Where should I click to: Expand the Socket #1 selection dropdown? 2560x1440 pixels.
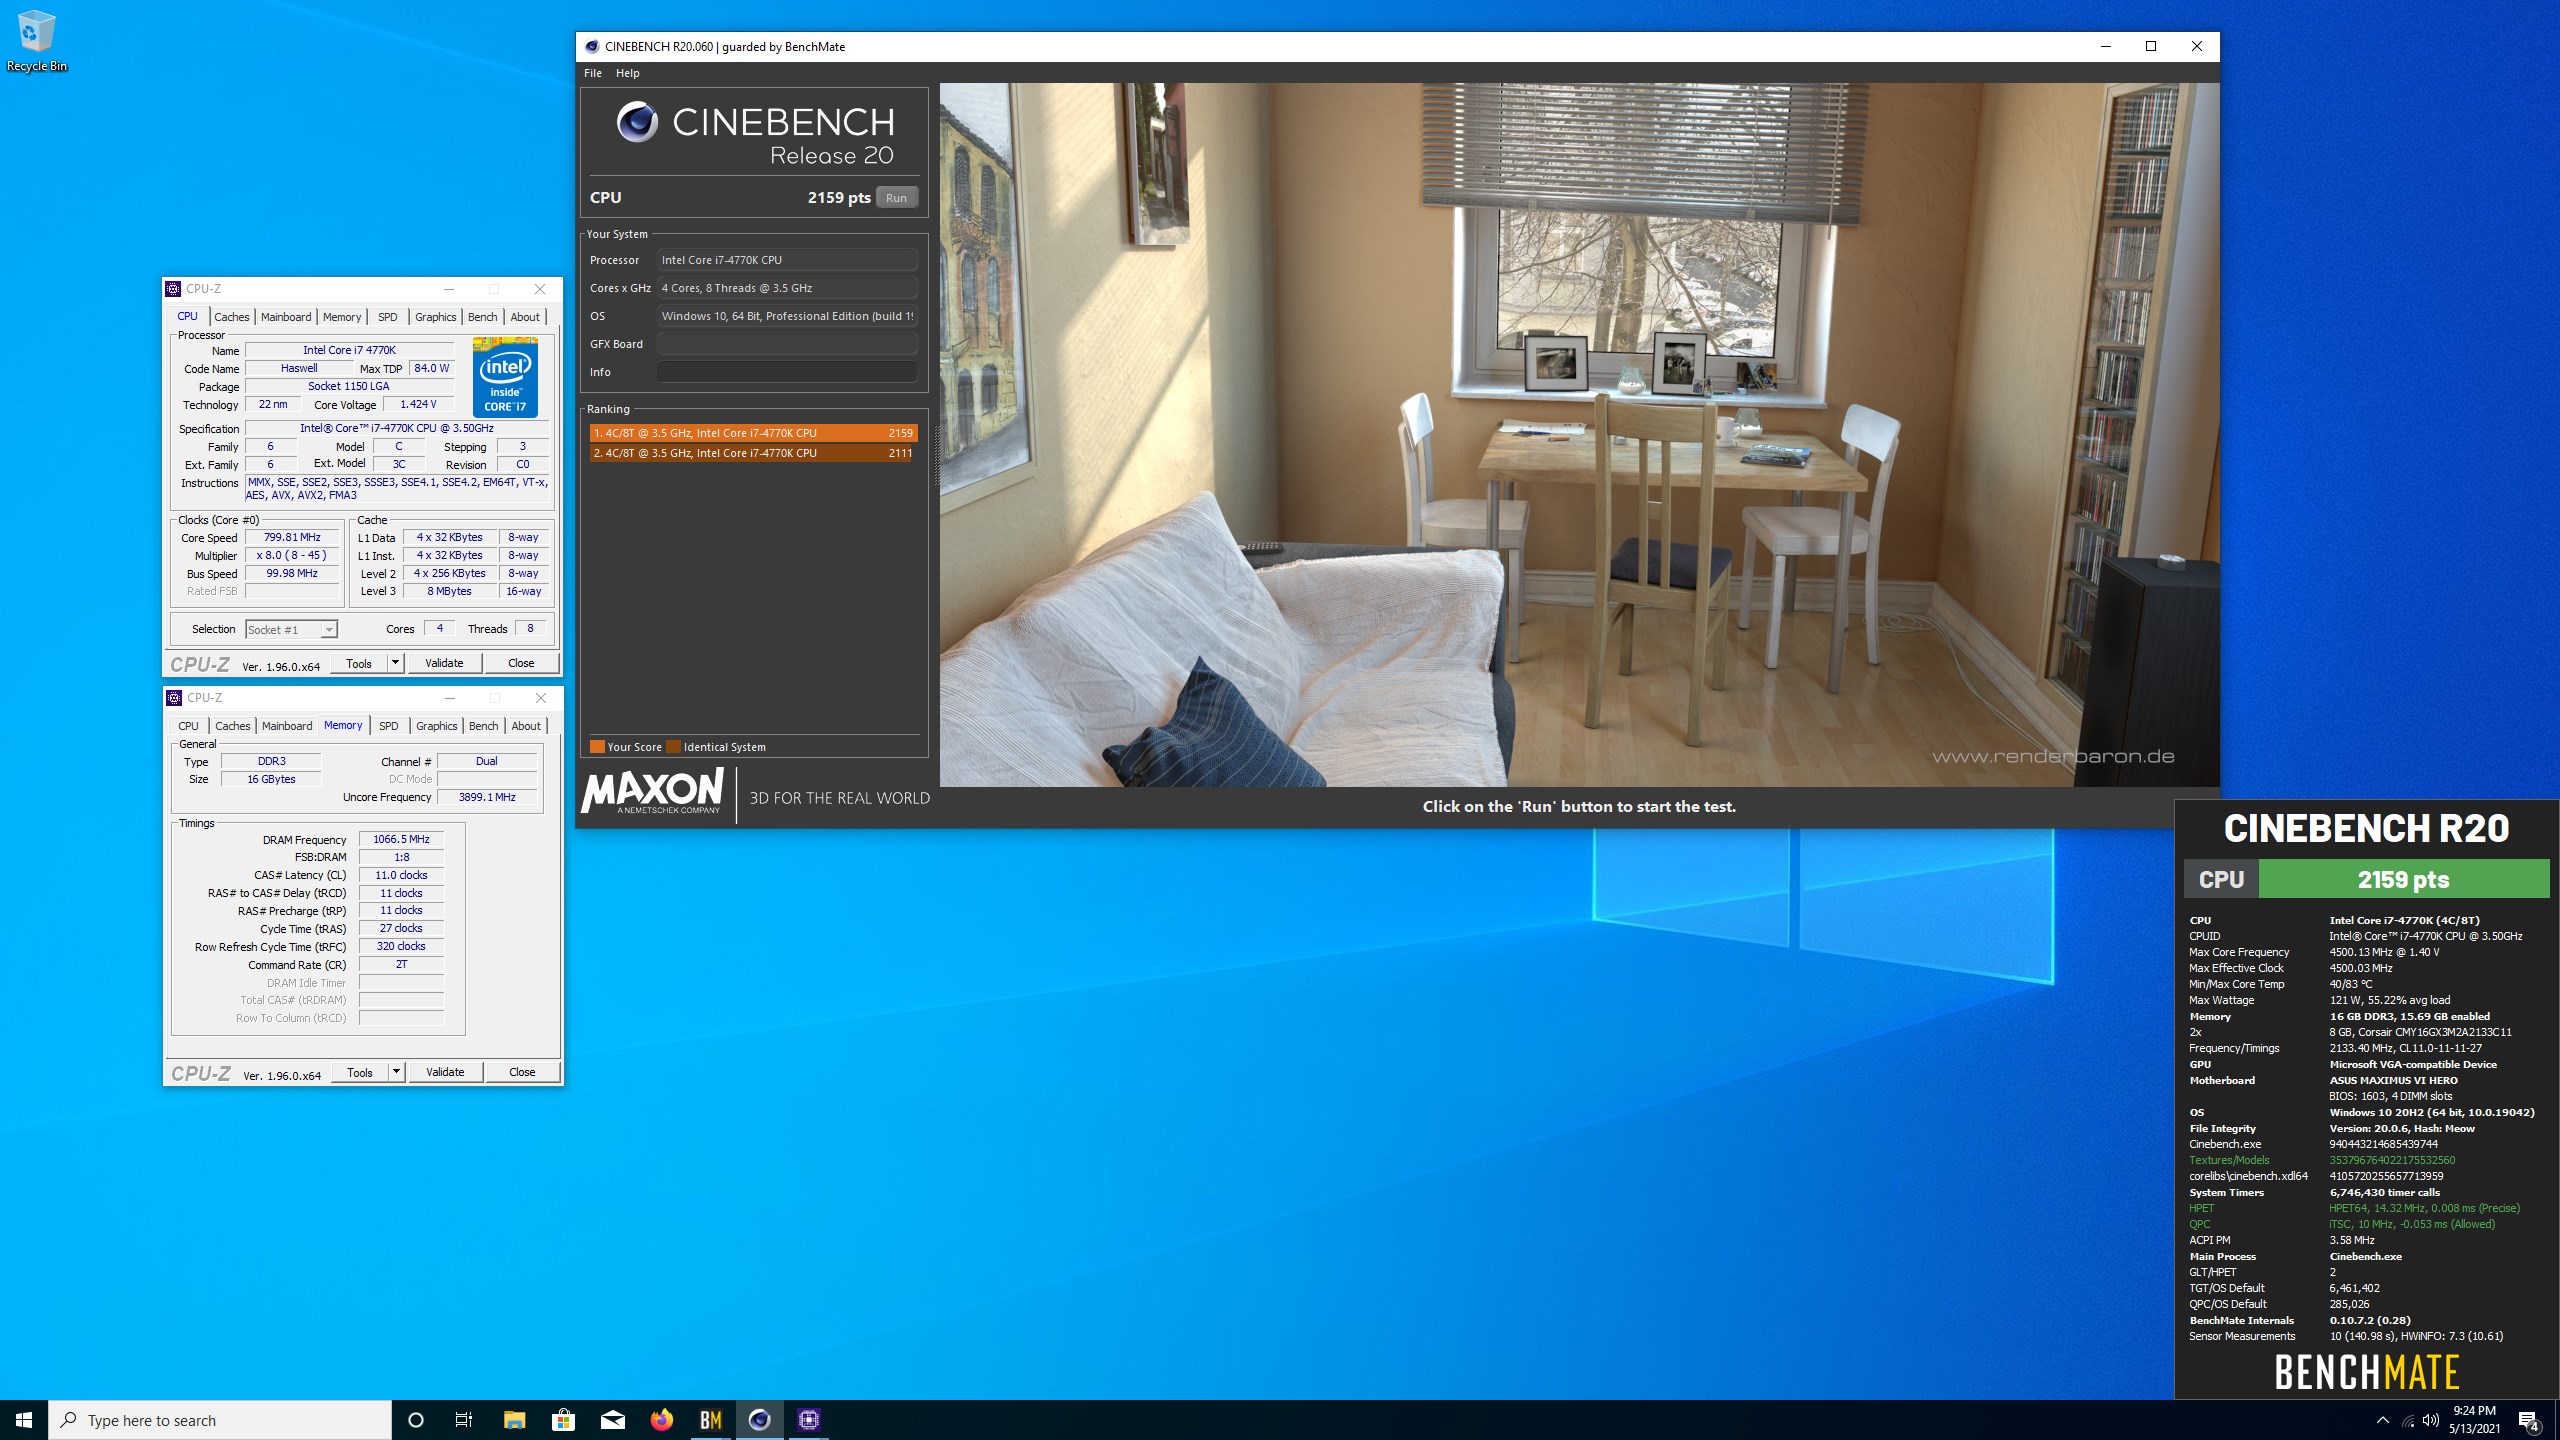tap(328, 630)
